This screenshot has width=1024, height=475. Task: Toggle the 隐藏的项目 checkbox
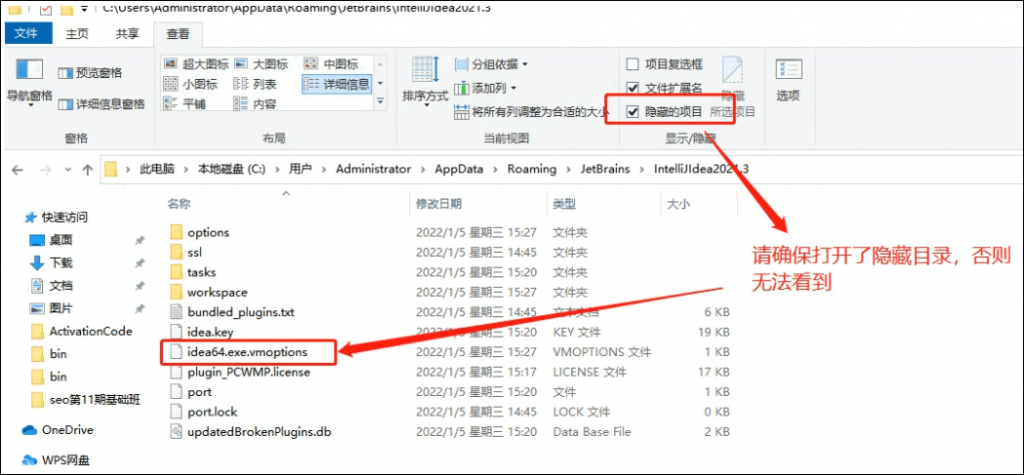pyautogui.click(x=632, y=112)
